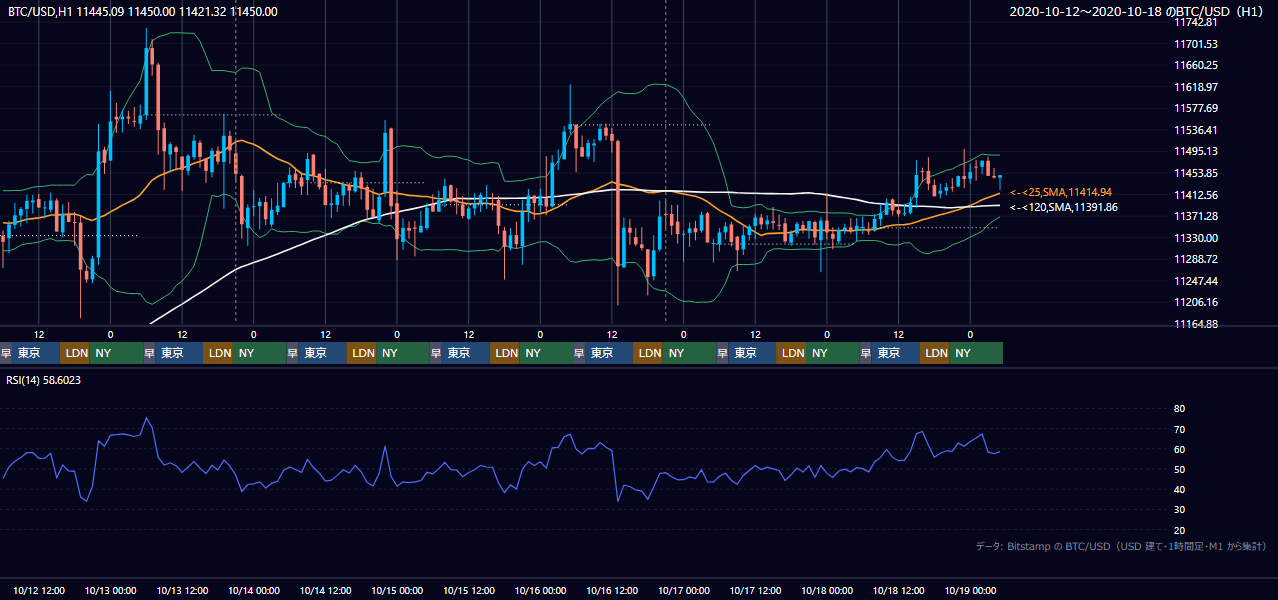This screenshot has height=600, width=1278.
Task: Click price axis value 11495.13
Action: pyautogui.click(x=1195, y=151)
